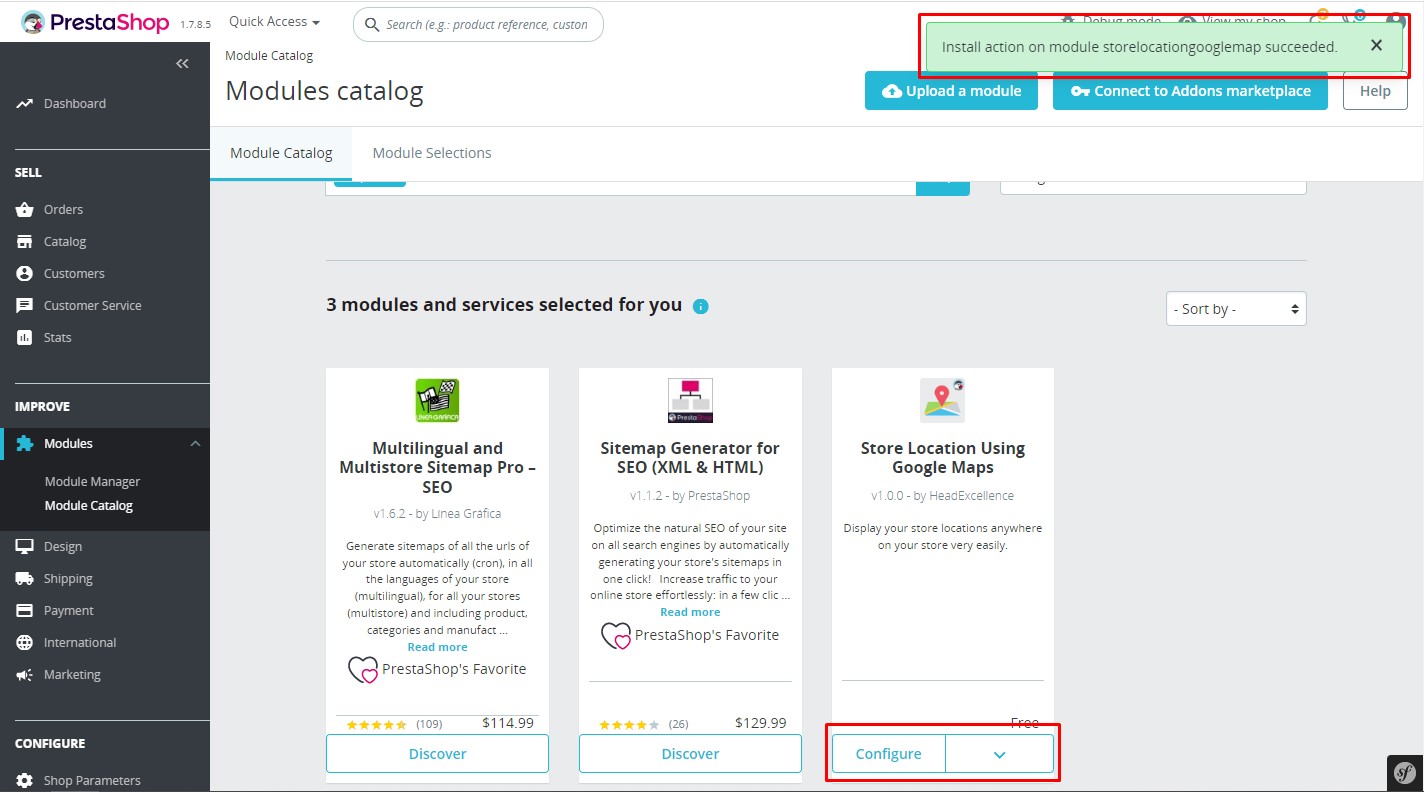This screenshot has height=792, width=1424.
Task: Click Multilingual and Multistore Sitemap Pro title
Action: point(437,468)
